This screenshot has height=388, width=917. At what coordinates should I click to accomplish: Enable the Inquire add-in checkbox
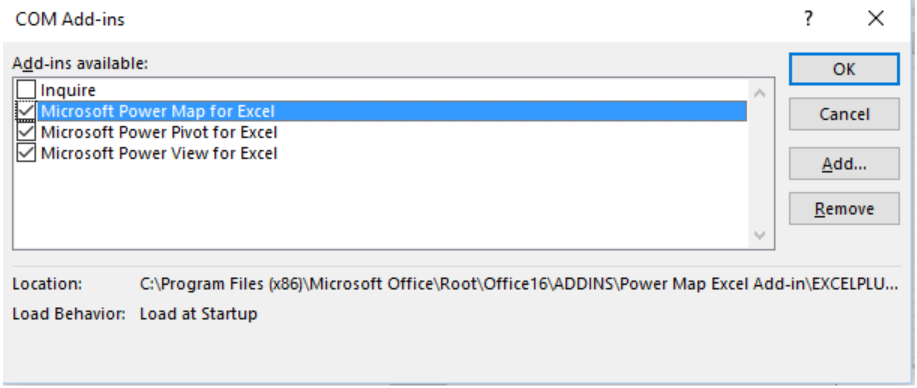tap(26, 90)
